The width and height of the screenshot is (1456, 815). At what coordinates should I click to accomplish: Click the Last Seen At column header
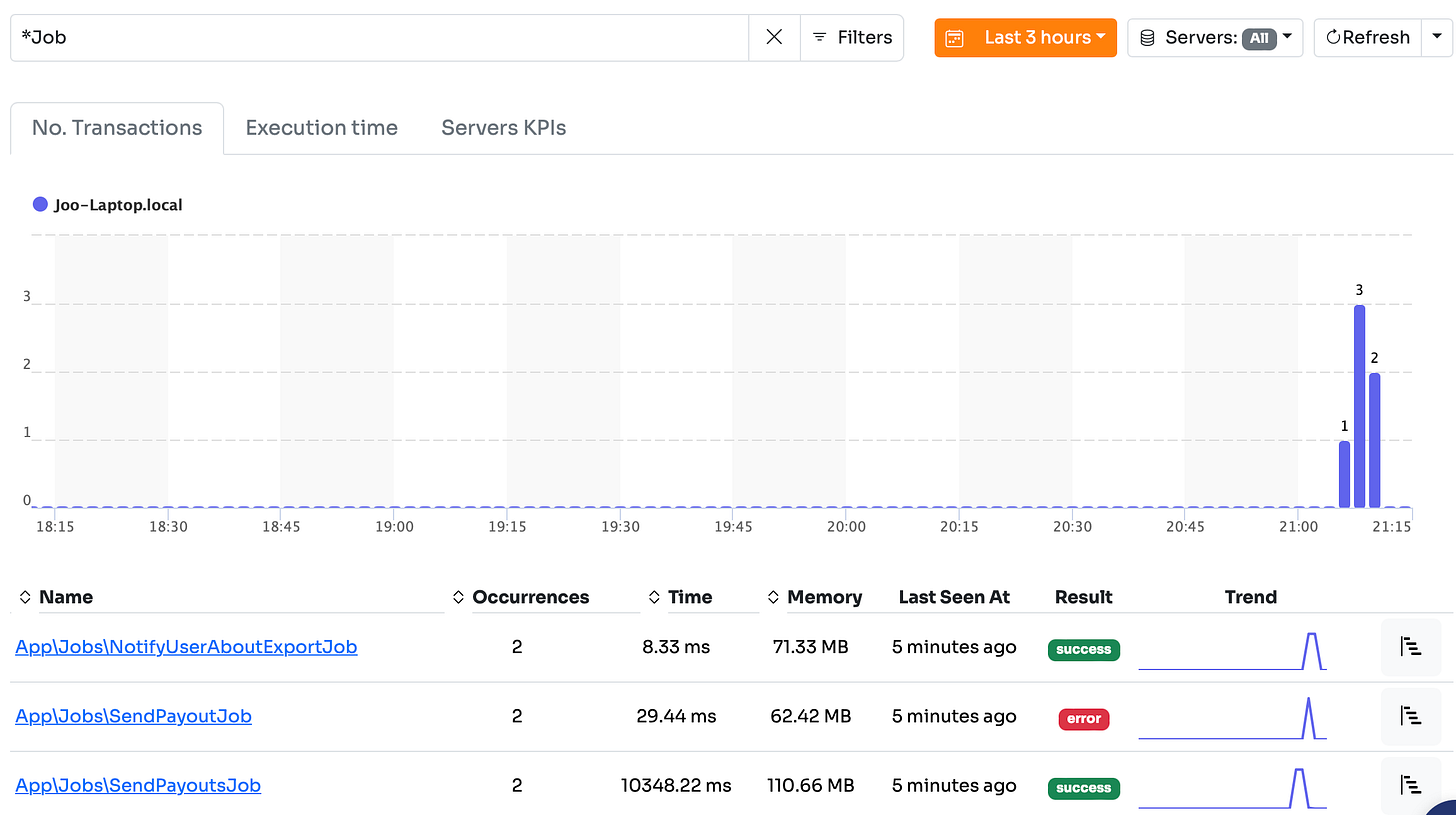954,597
